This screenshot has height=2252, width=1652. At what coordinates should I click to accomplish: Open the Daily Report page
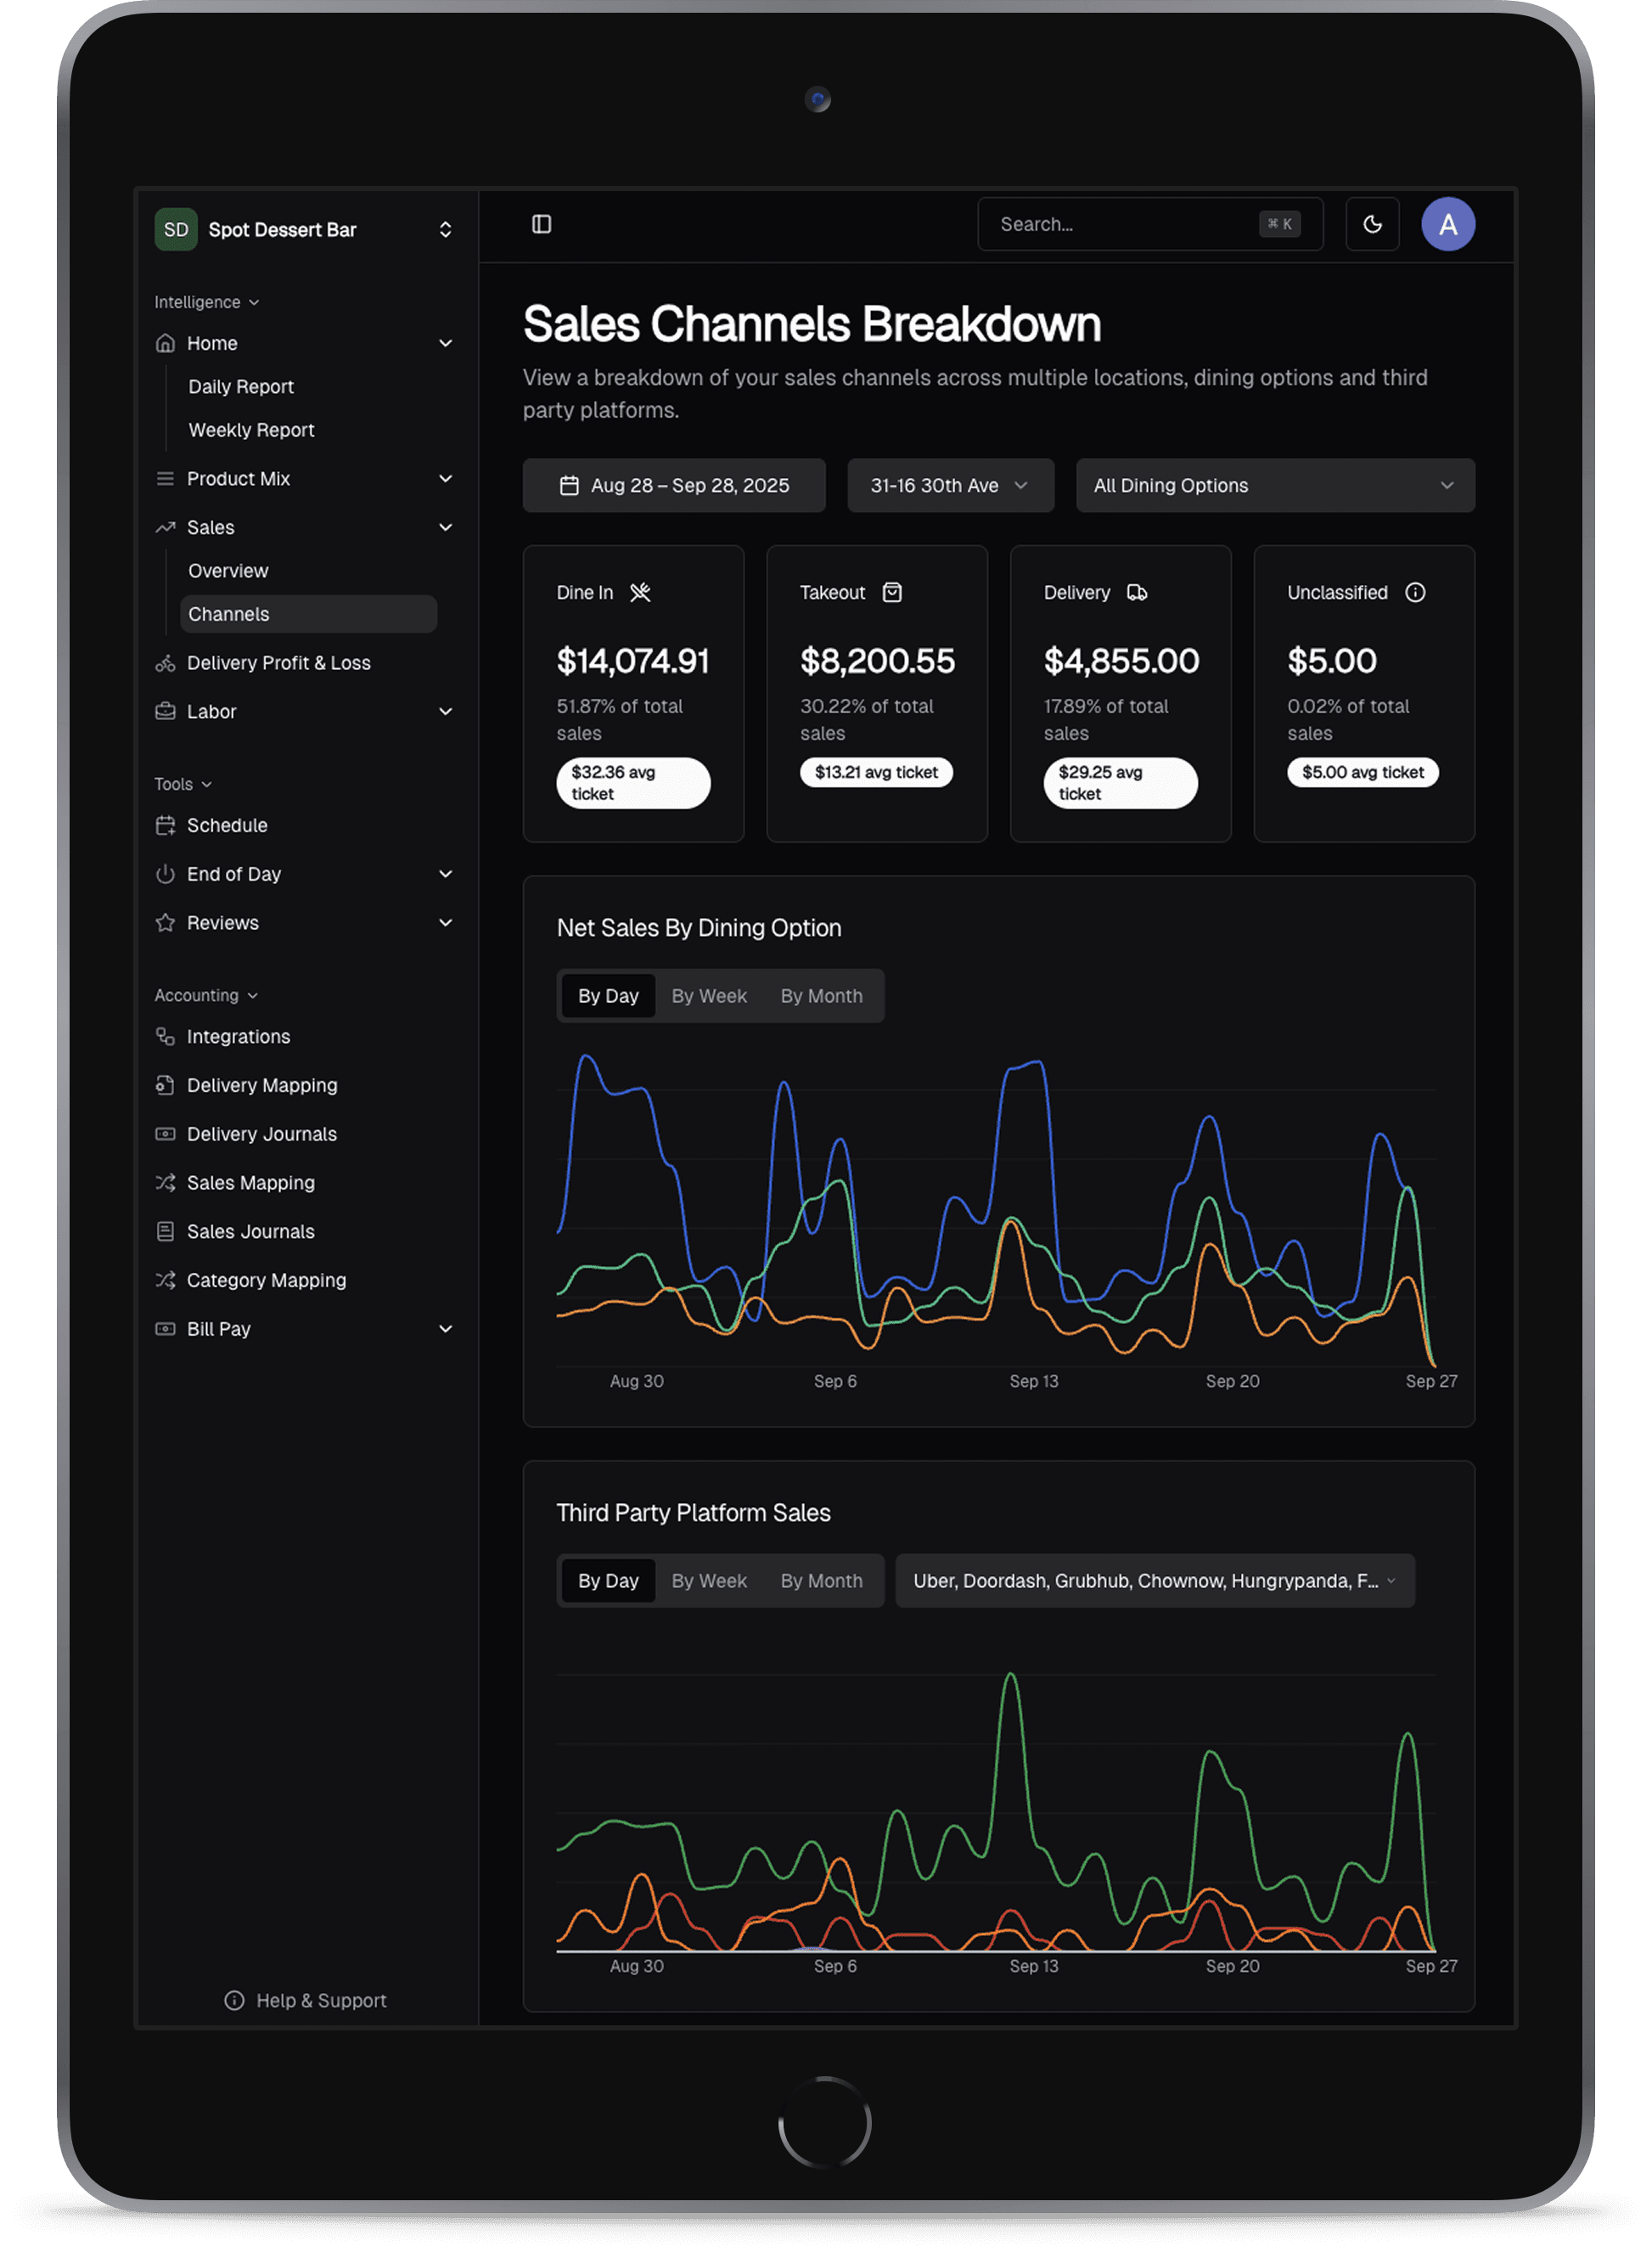coord(241,386)
